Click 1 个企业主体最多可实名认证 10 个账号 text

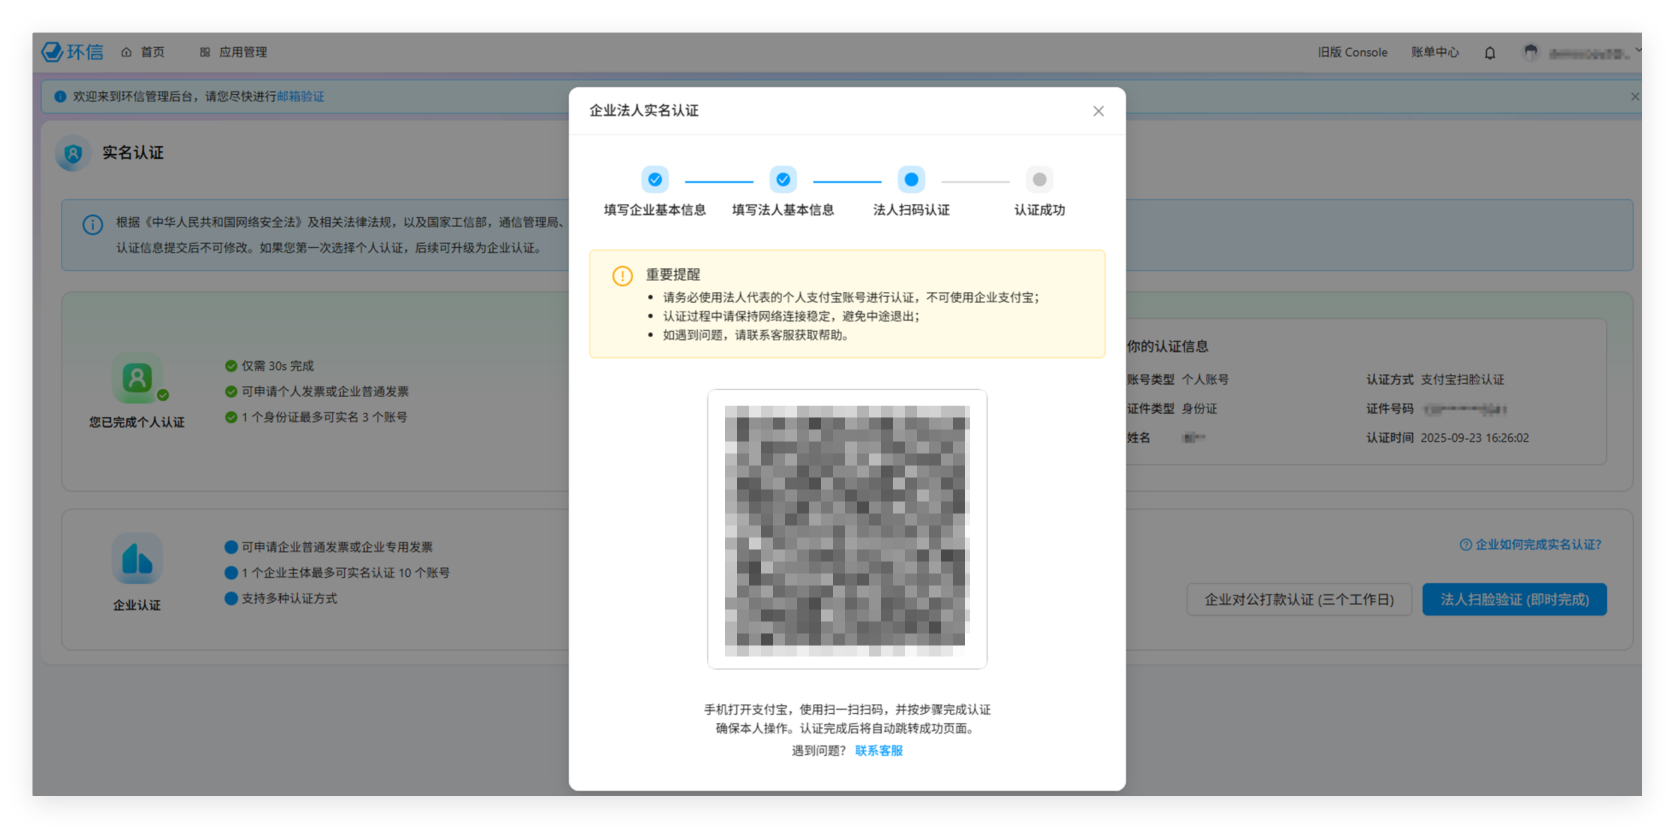[x=345, y=573]
